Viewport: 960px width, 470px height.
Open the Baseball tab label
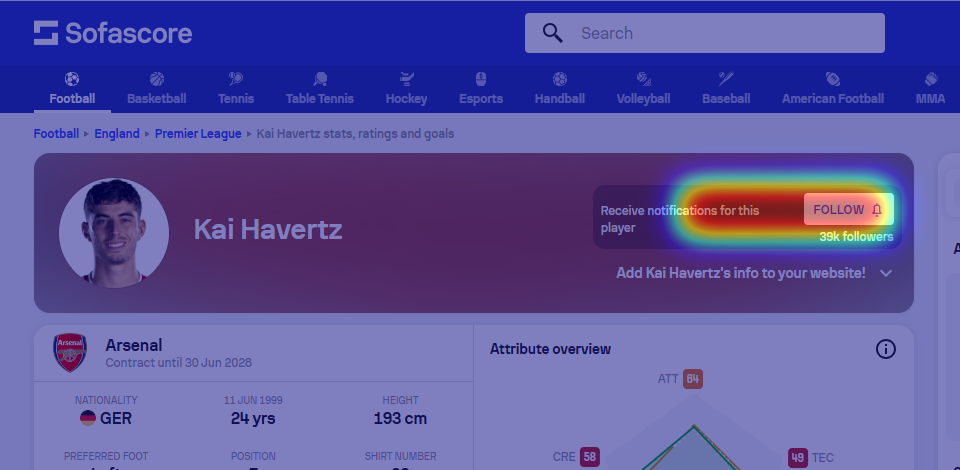click(726, 99)
